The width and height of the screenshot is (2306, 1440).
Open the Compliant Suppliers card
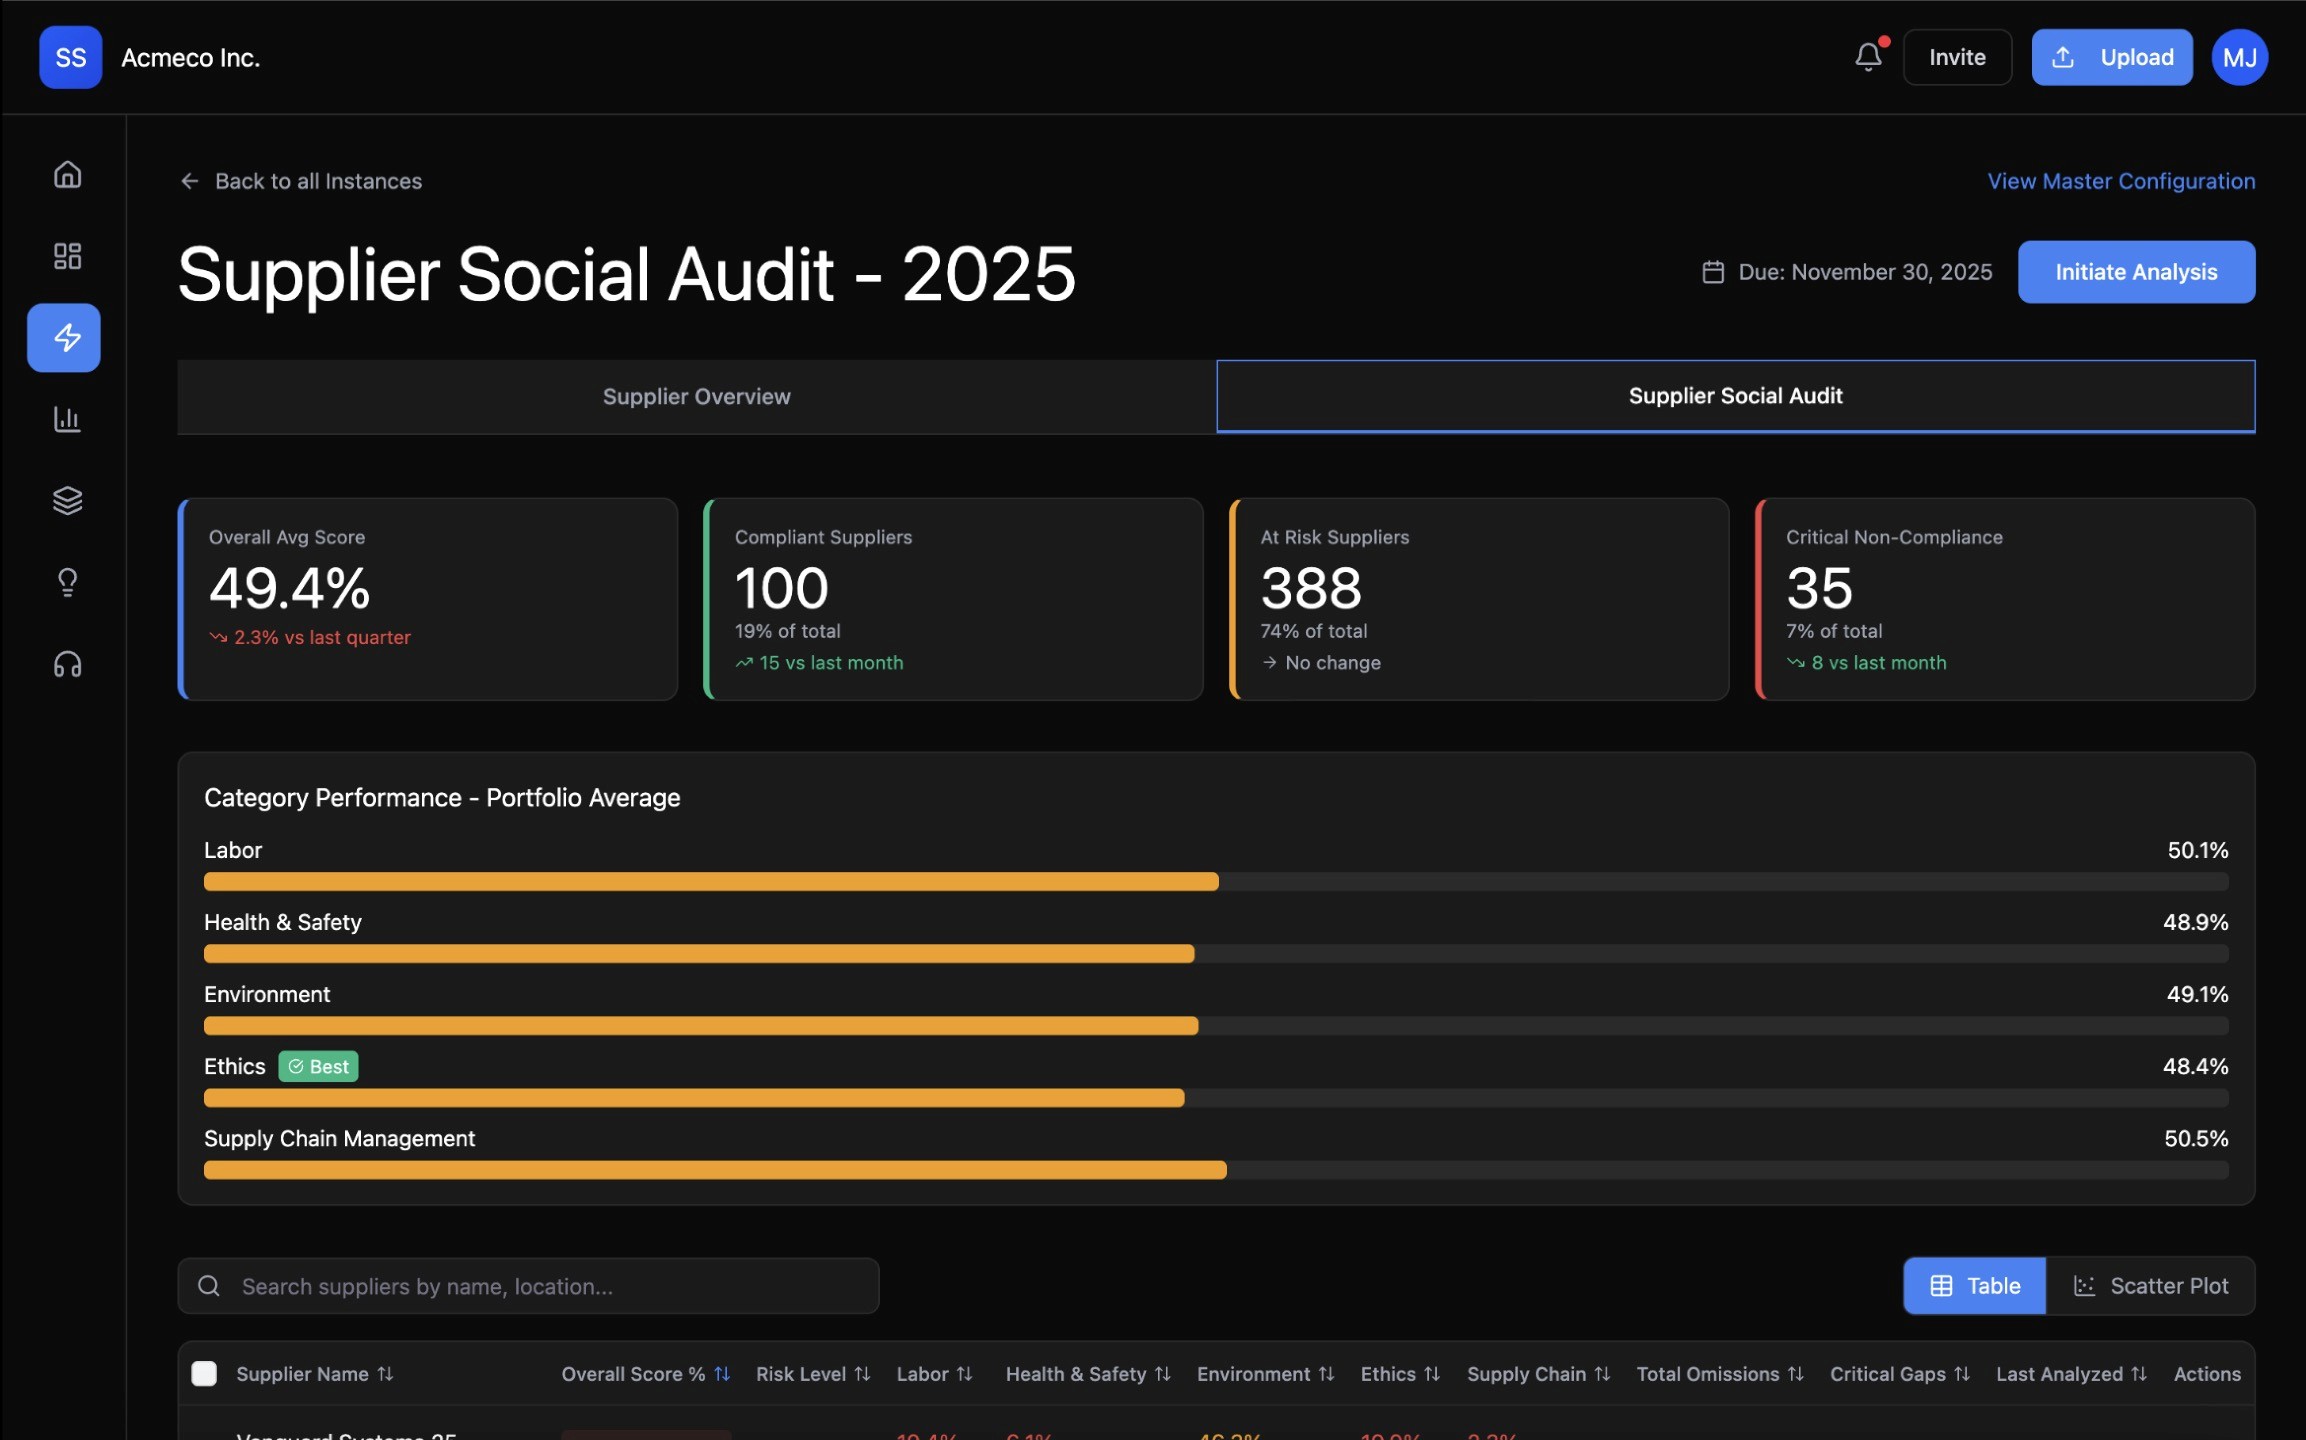(x=953, y=599)
